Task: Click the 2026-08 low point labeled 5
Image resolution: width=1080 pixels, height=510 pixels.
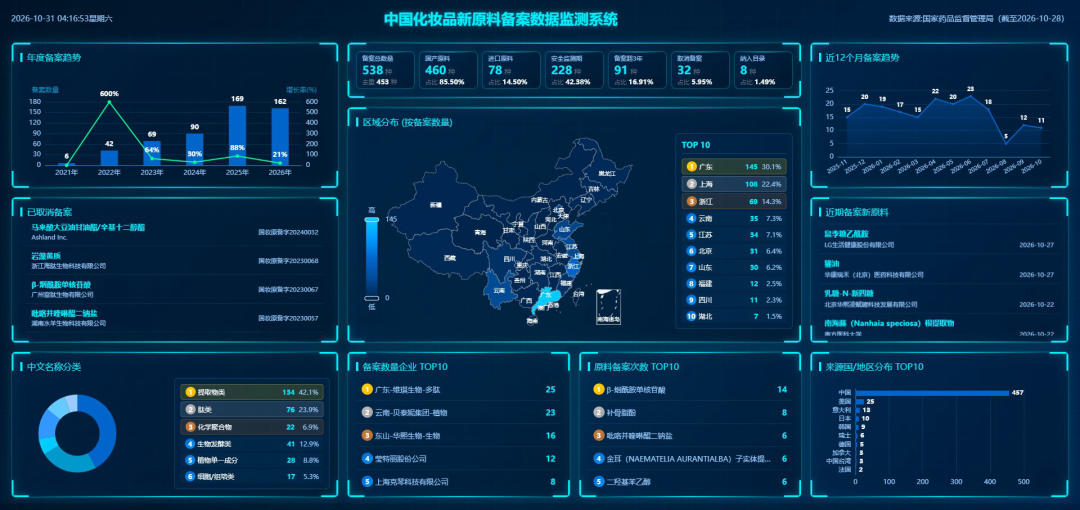Action: [x=1006, y=143]
